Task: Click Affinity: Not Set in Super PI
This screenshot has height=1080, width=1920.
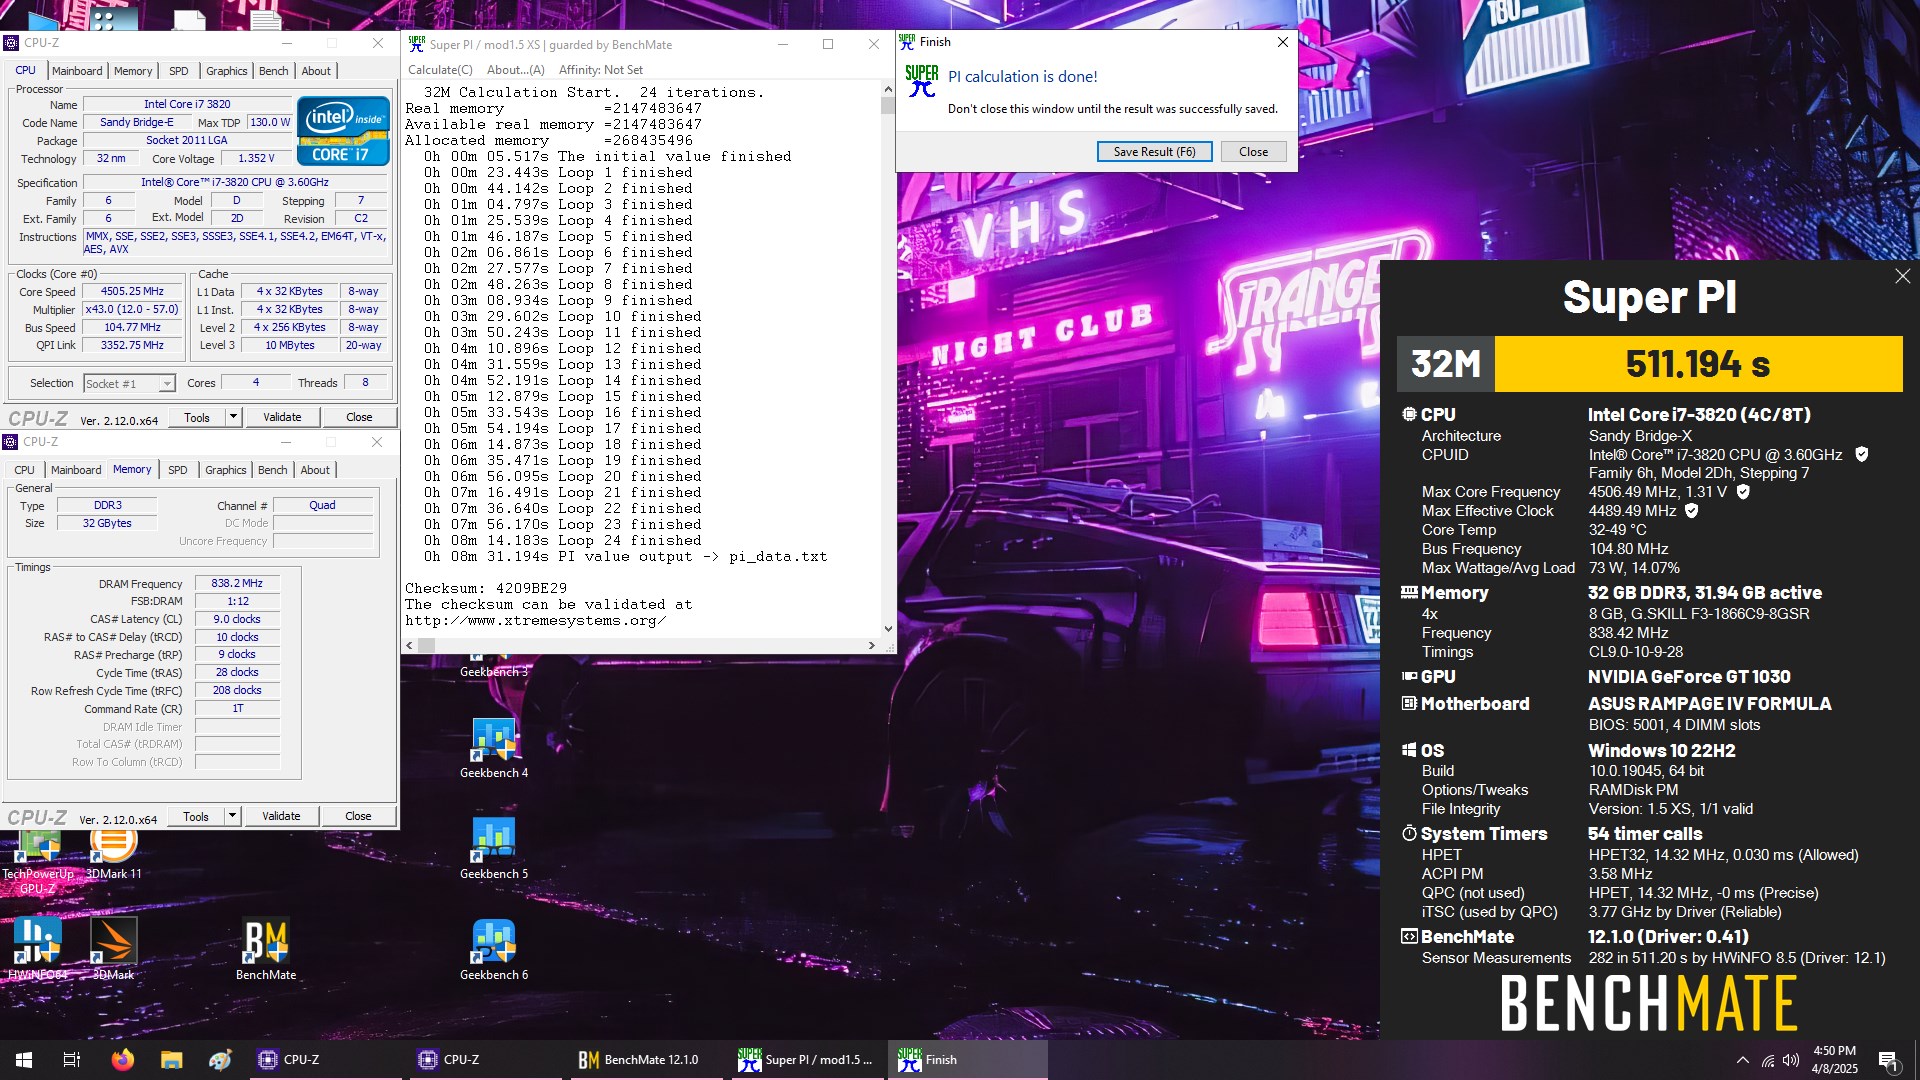Action: pyautogui.click(x=601, y=70)
